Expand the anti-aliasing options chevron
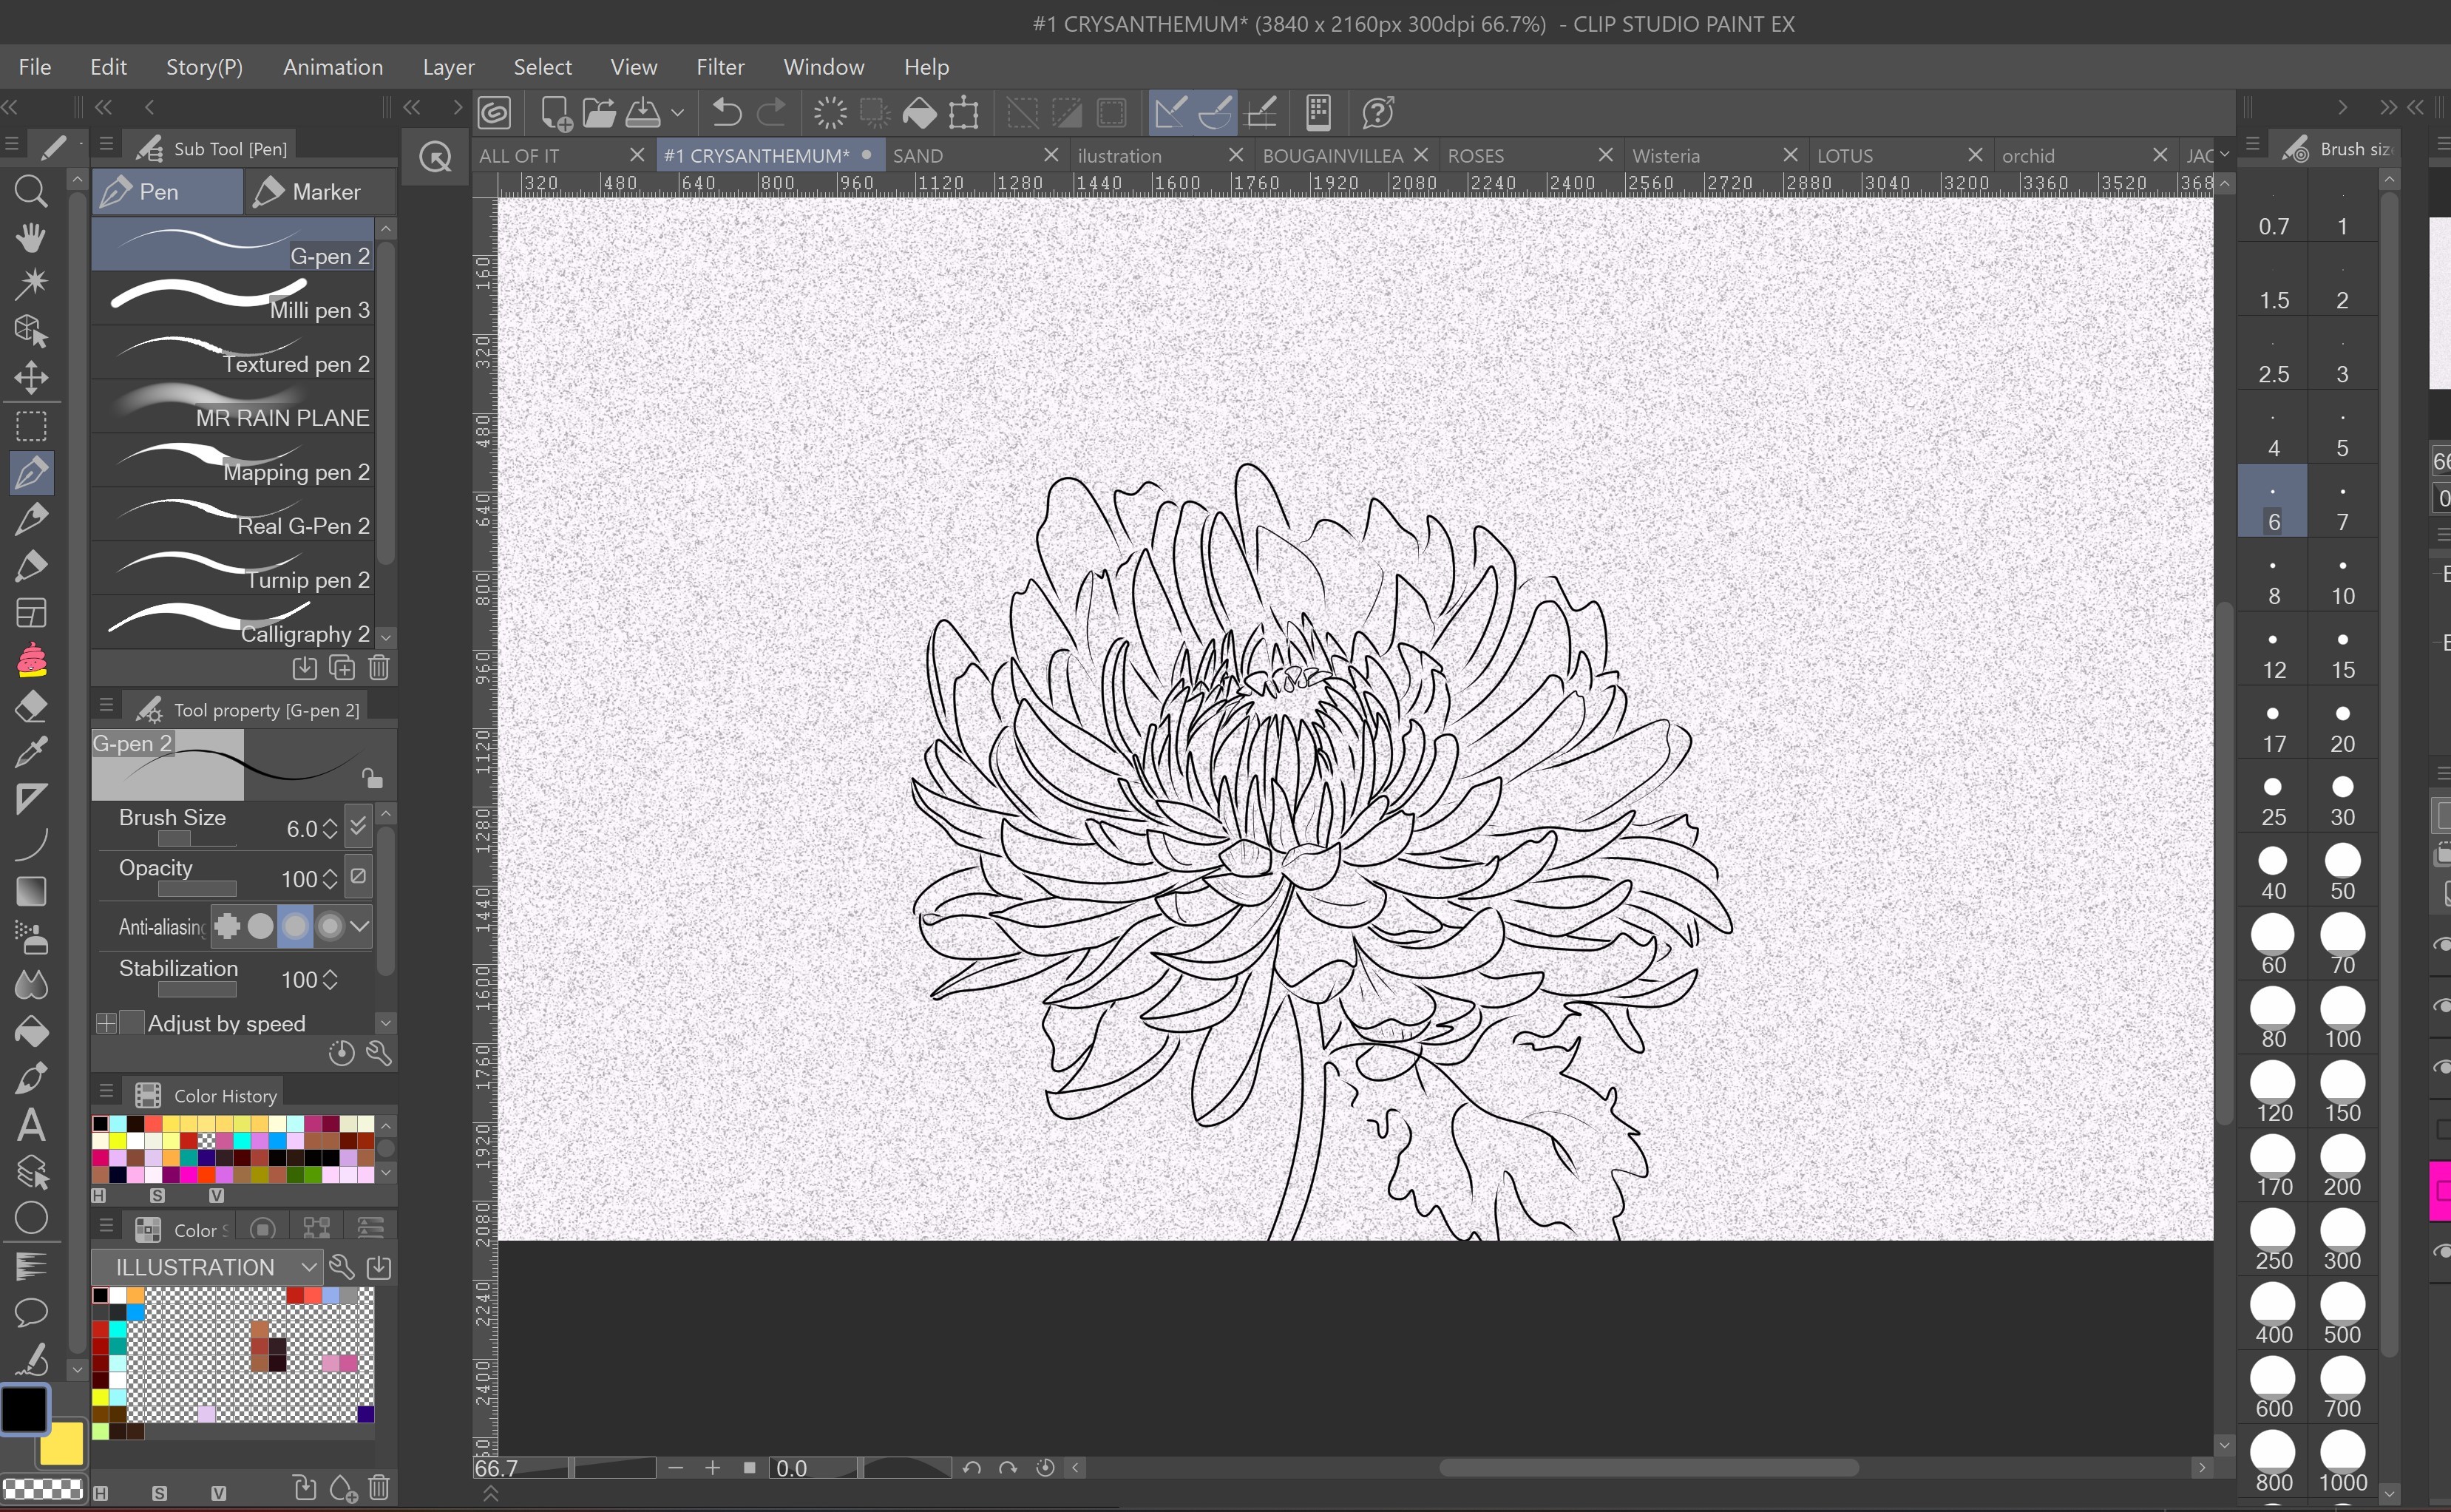2451x1512 pixels. pos(360,926)
